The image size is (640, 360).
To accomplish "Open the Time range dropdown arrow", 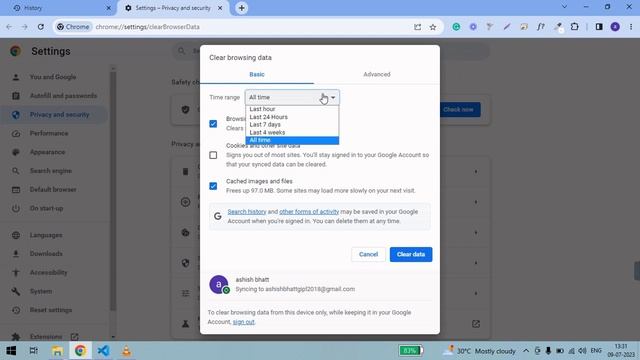I will tap(333, 98).
